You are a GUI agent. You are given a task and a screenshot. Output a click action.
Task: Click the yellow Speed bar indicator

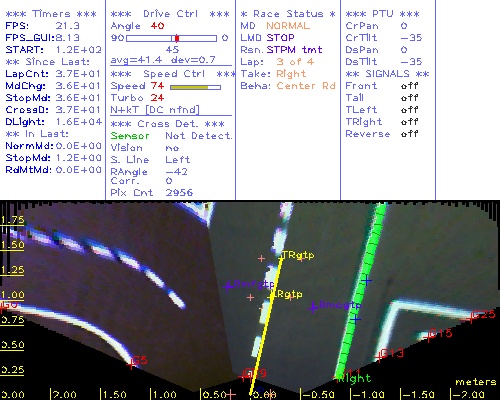(189, 87)
